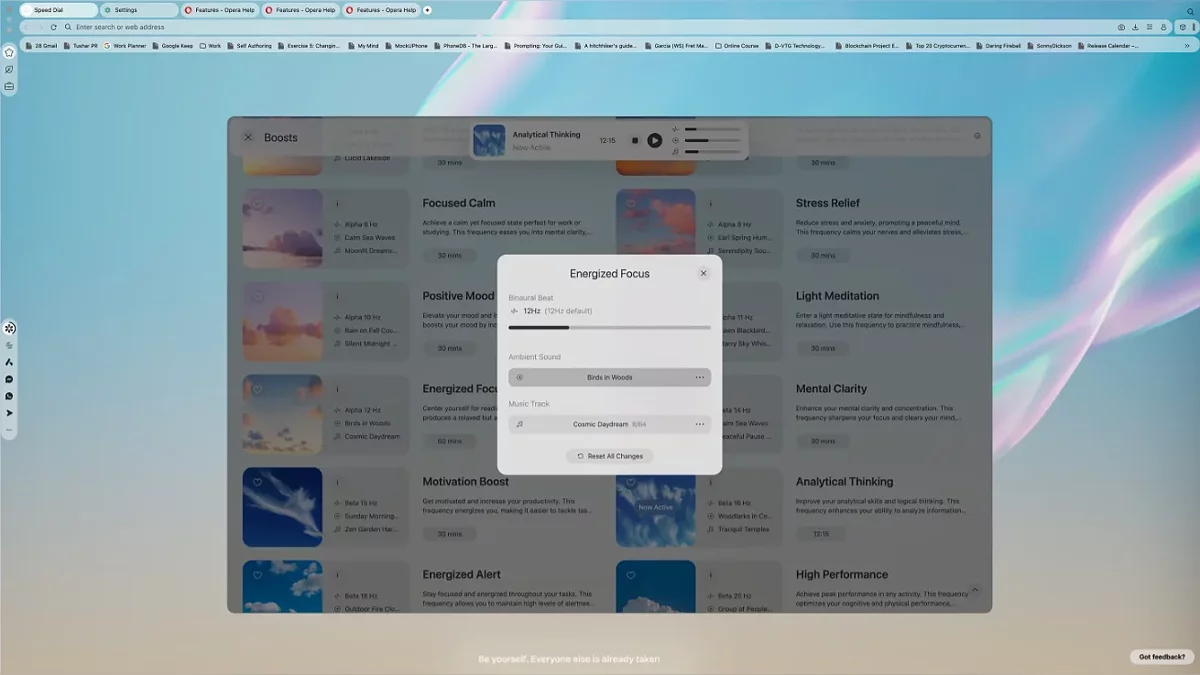The height and width of the screenshot is (675, 1200).
Task: Click Reset All Changes button
Action: (610, 456)
